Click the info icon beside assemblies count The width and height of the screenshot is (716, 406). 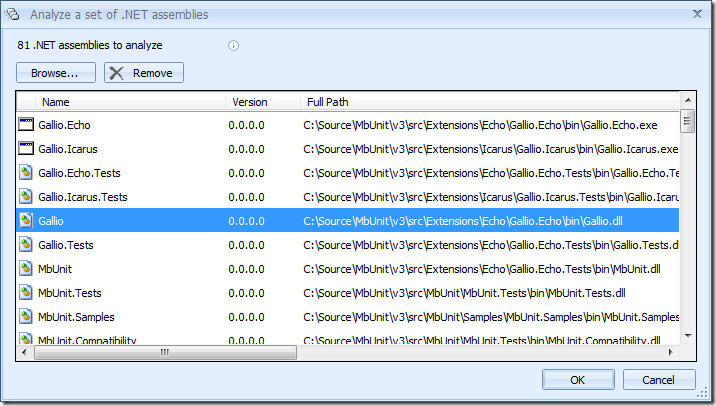[x=233, y=46]
